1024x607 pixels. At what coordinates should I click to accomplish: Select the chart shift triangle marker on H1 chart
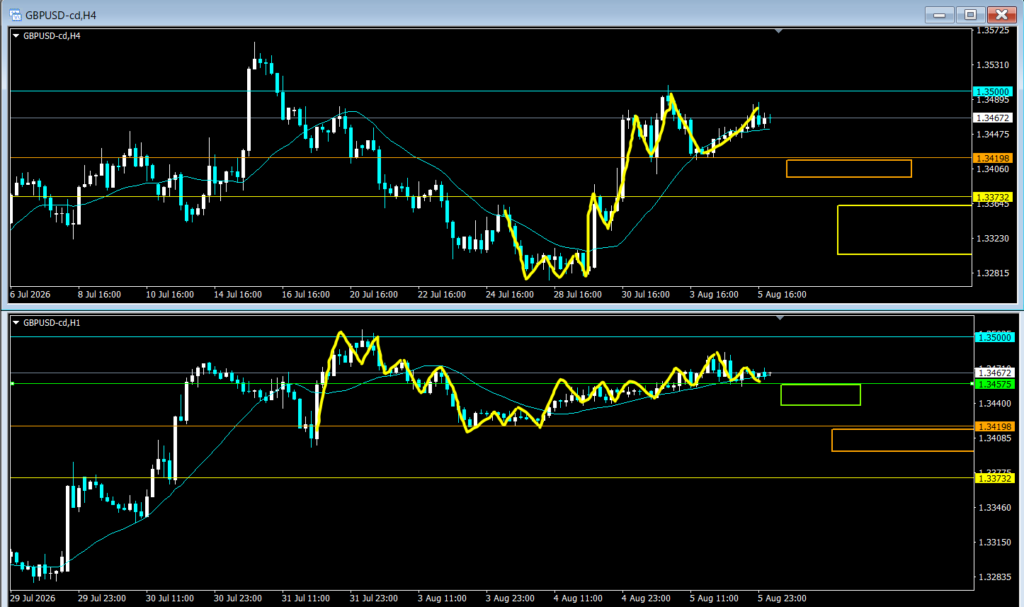(779, 318)
